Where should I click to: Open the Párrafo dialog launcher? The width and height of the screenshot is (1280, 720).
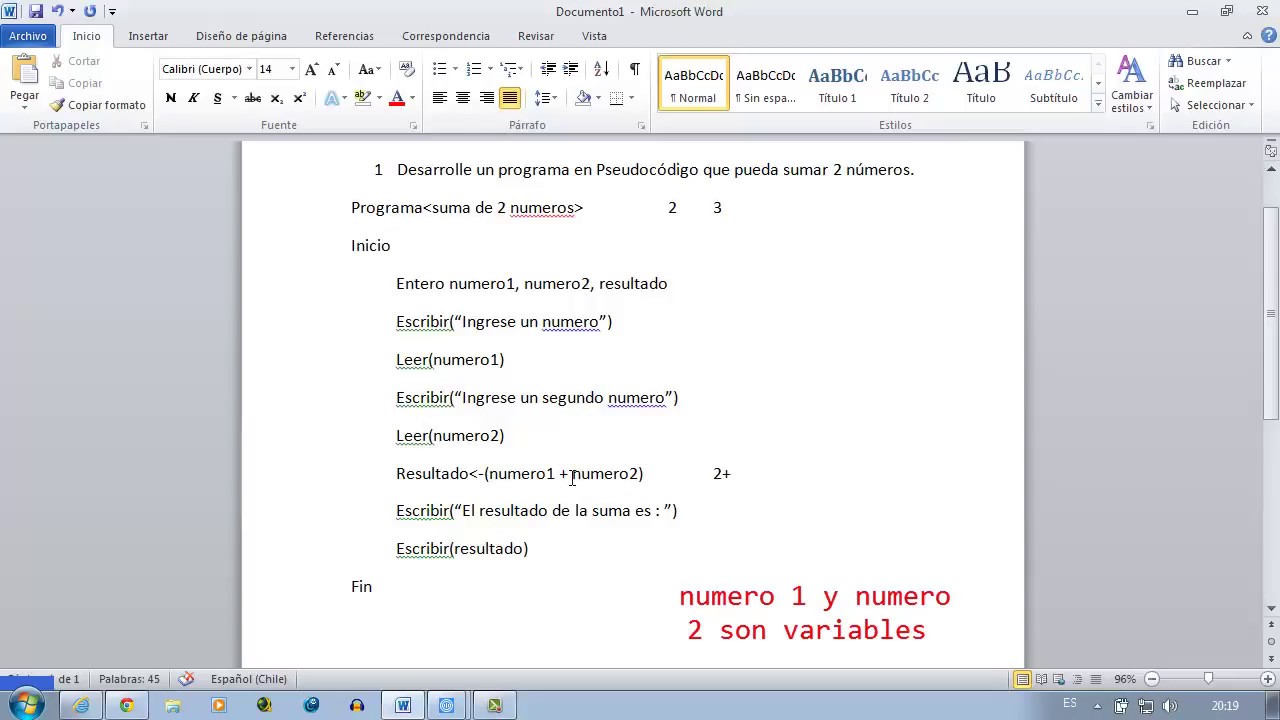point(641,126)
